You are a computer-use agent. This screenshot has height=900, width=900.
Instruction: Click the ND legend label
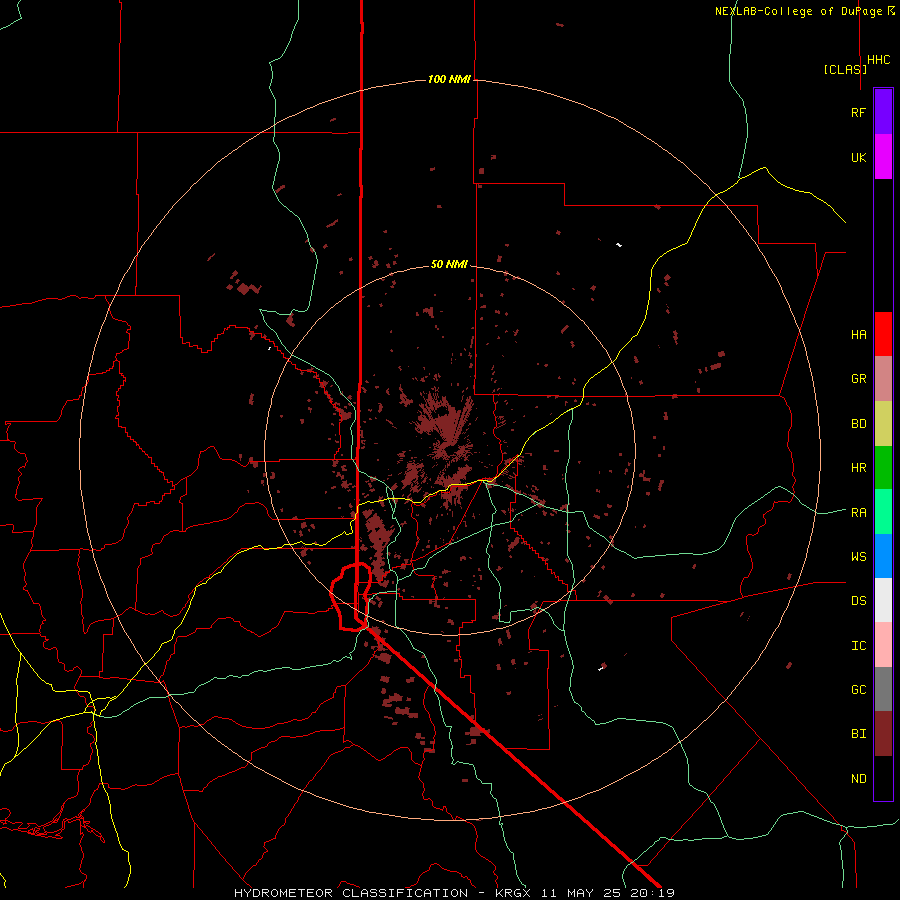tap(858, 779)
